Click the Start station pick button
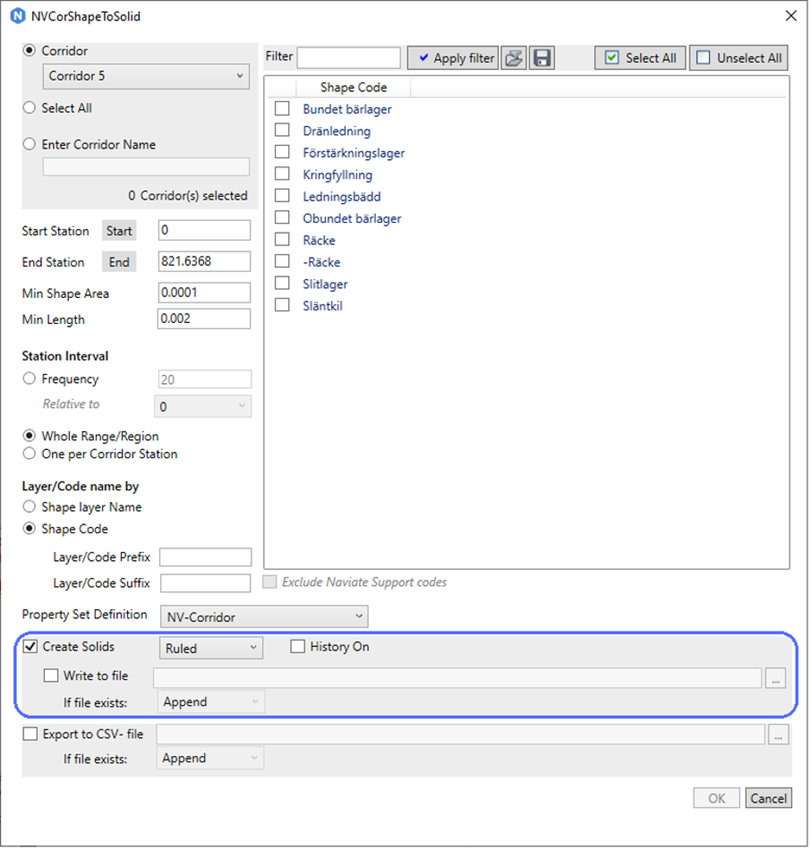This screenshot has height=850, width=811. point(119,231)
